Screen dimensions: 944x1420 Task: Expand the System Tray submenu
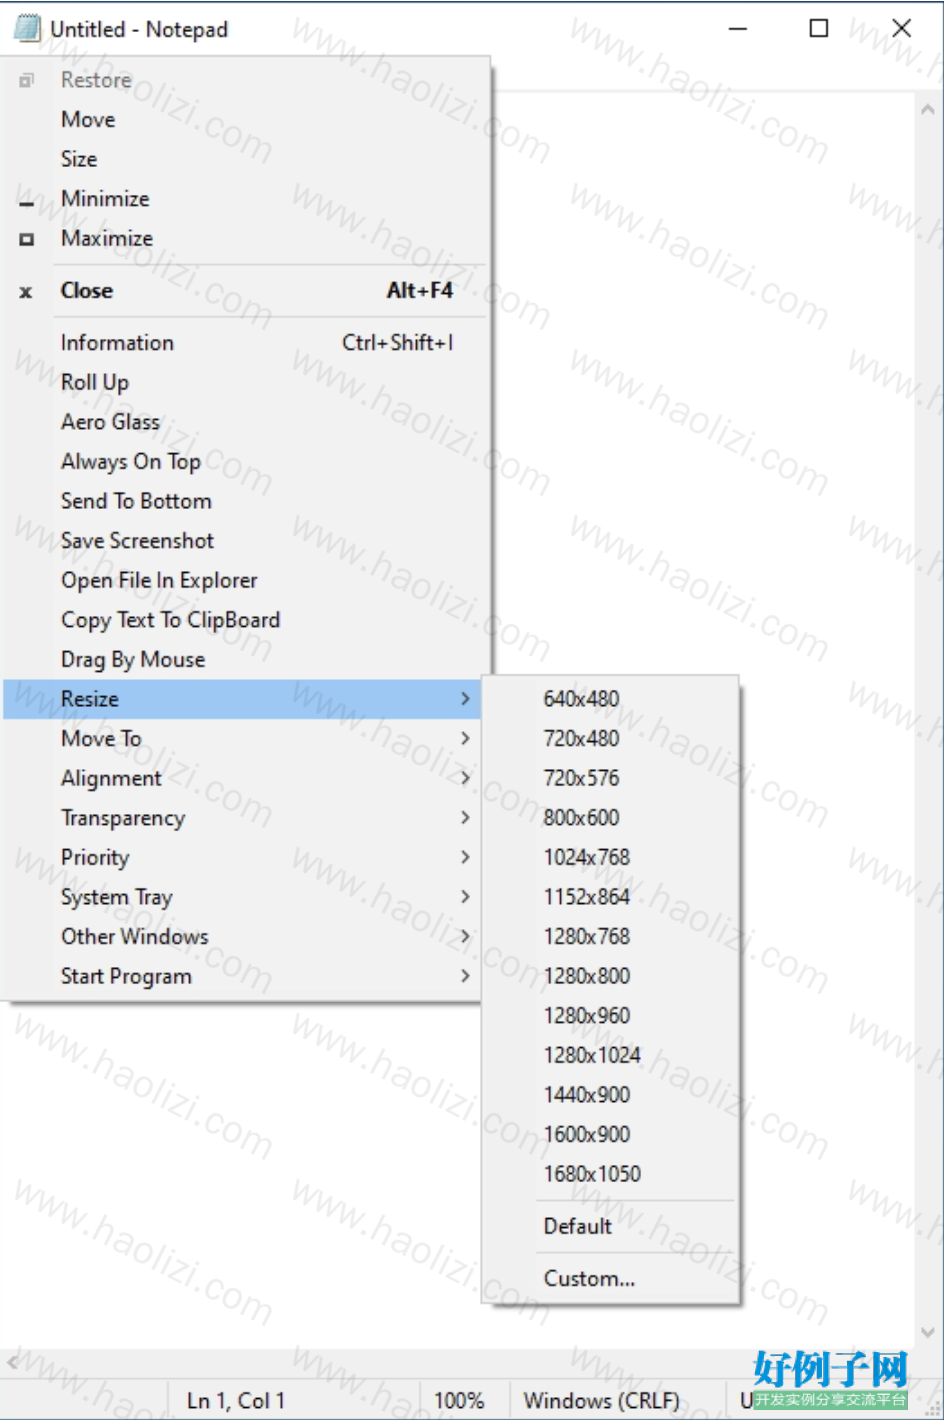coord(243,897)
